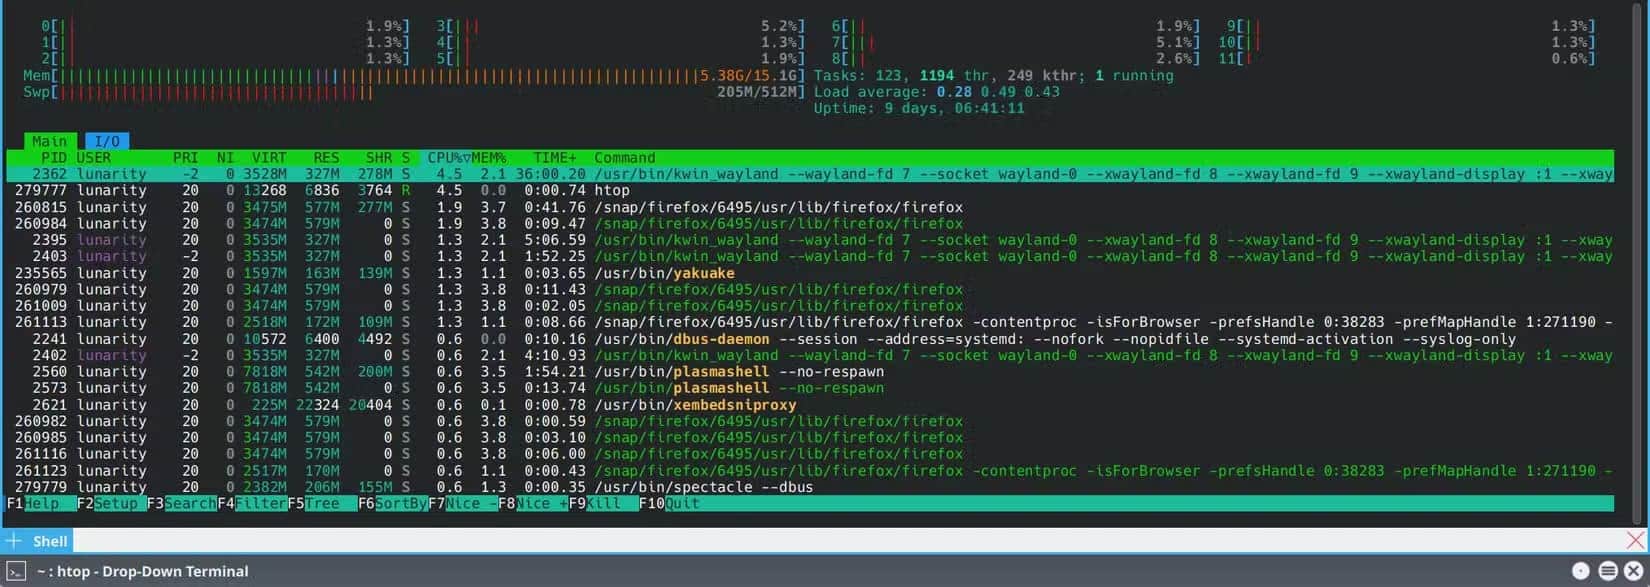Sort by the MEM% column header
The height and width of the screenshot is (587, 1650).
point(489,157)
